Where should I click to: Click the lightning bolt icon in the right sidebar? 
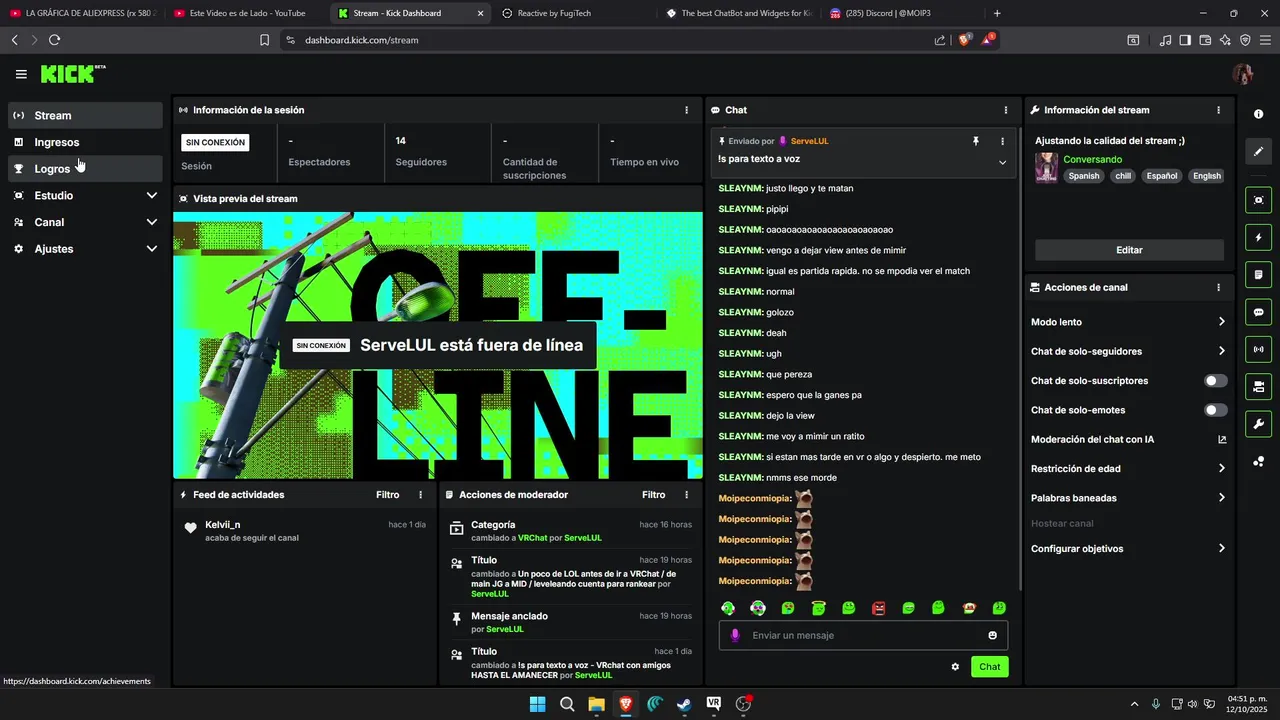point(1258,238)
